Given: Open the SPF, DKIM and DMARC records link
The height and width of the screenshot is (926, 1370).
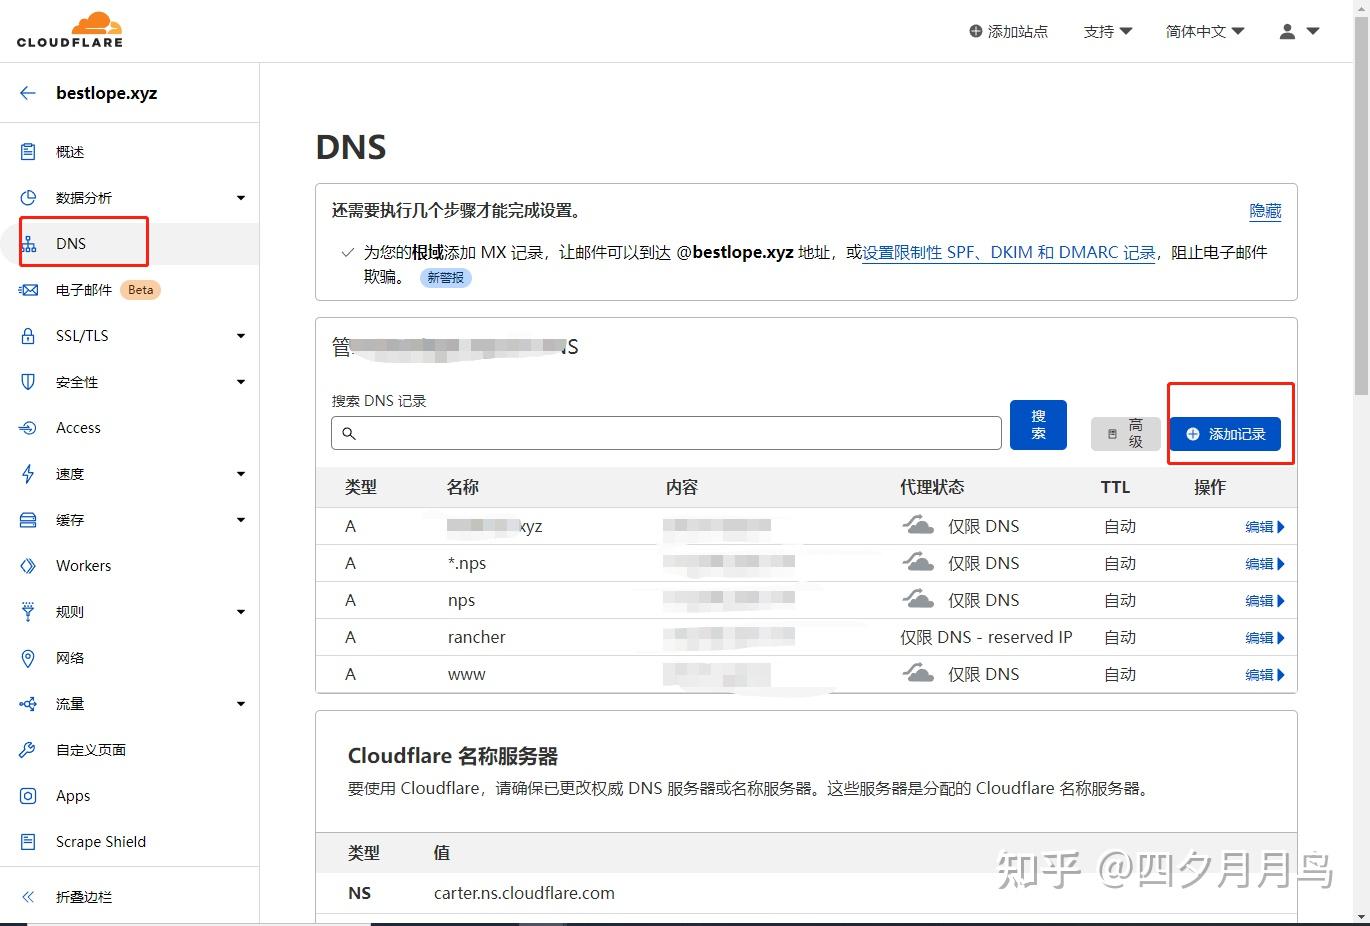Looking at the screenshot, I should click(1009, 253).
